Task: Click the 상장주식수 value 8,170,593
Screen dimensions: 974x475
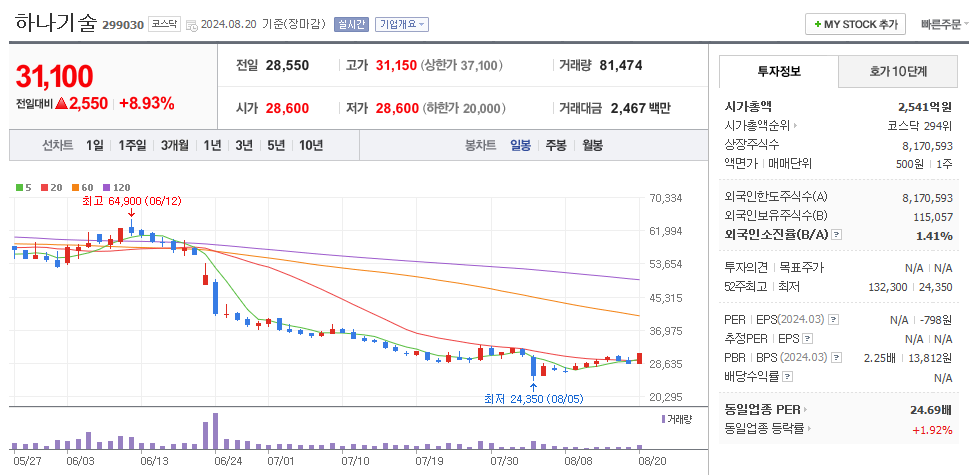Action: [x=927, y=145]
